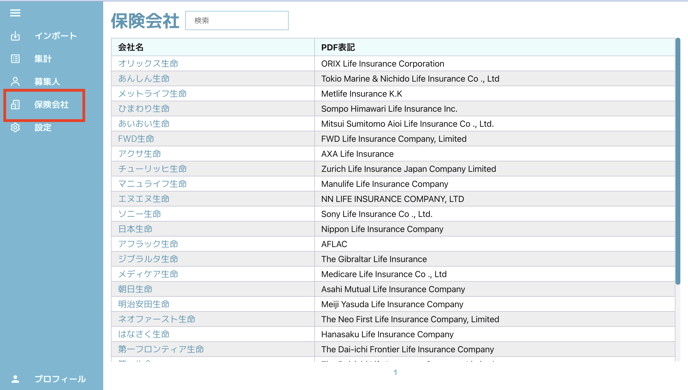This screenshot has width=688, height=390.
Task: Open the FWD生命 link
Action: [x=136, y=139]
